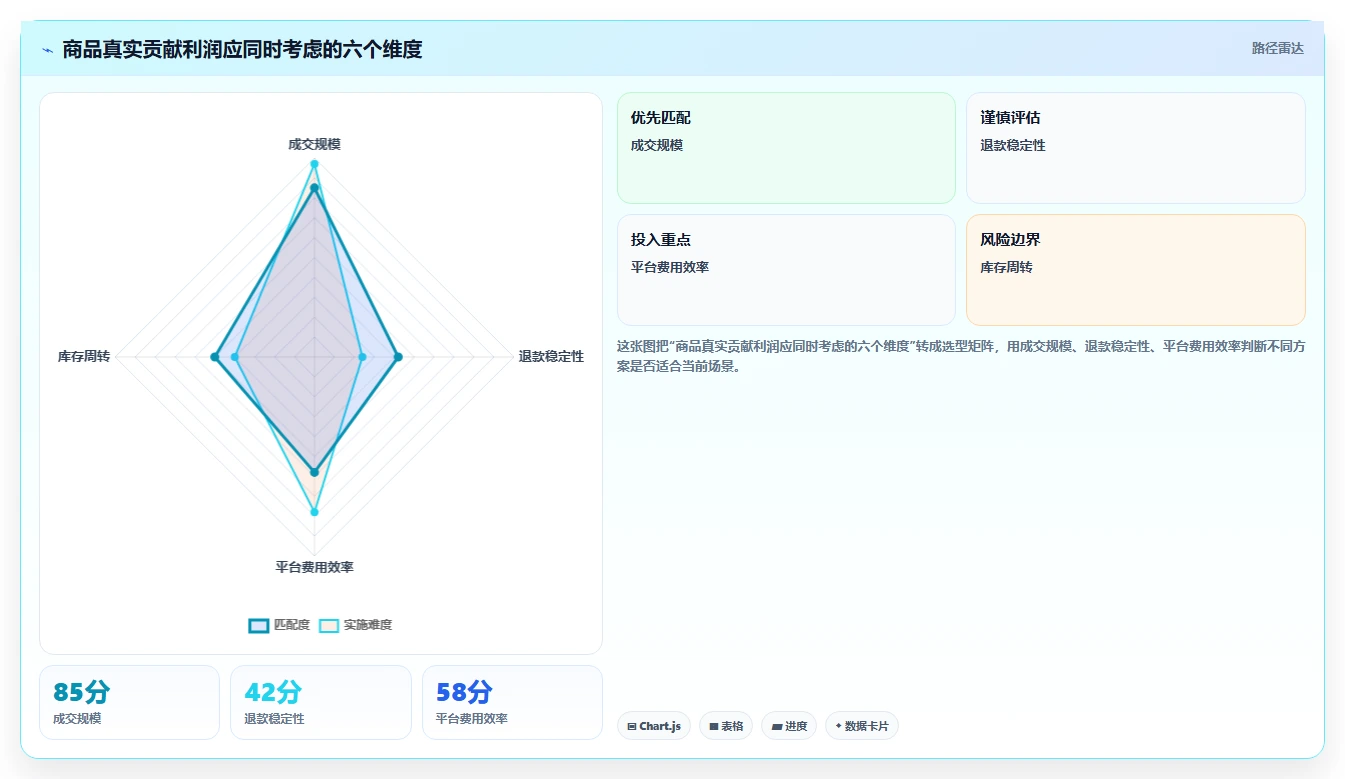Click the description paragraph below the cards
The height and width of the screenshot is (779, 1345).
click(961, 356)
